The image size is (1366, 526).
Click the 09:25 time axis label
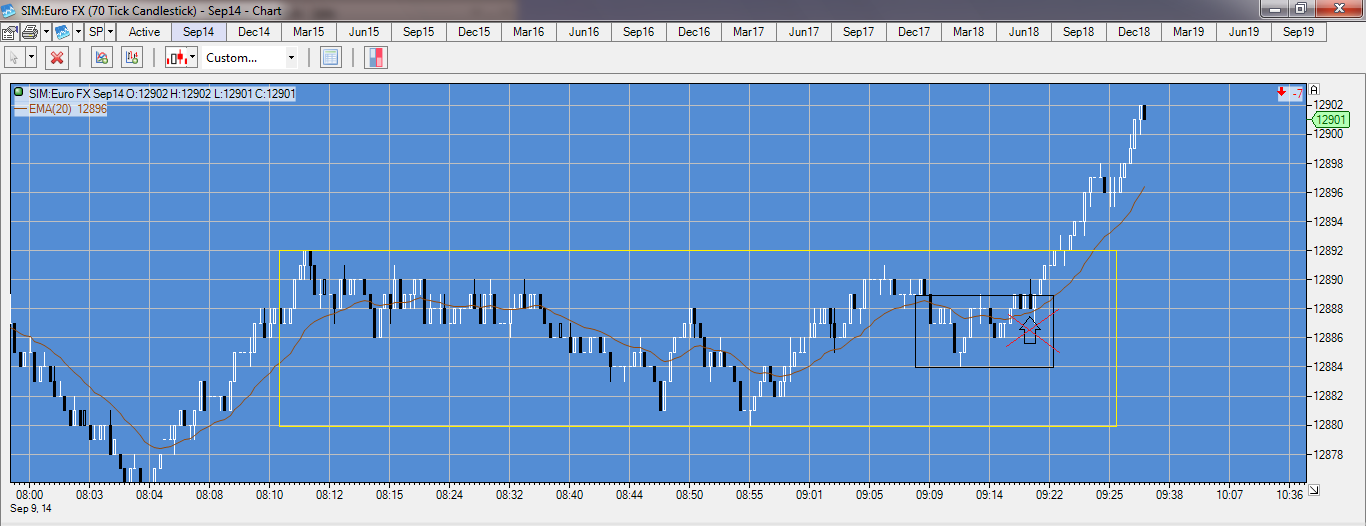1110,494
